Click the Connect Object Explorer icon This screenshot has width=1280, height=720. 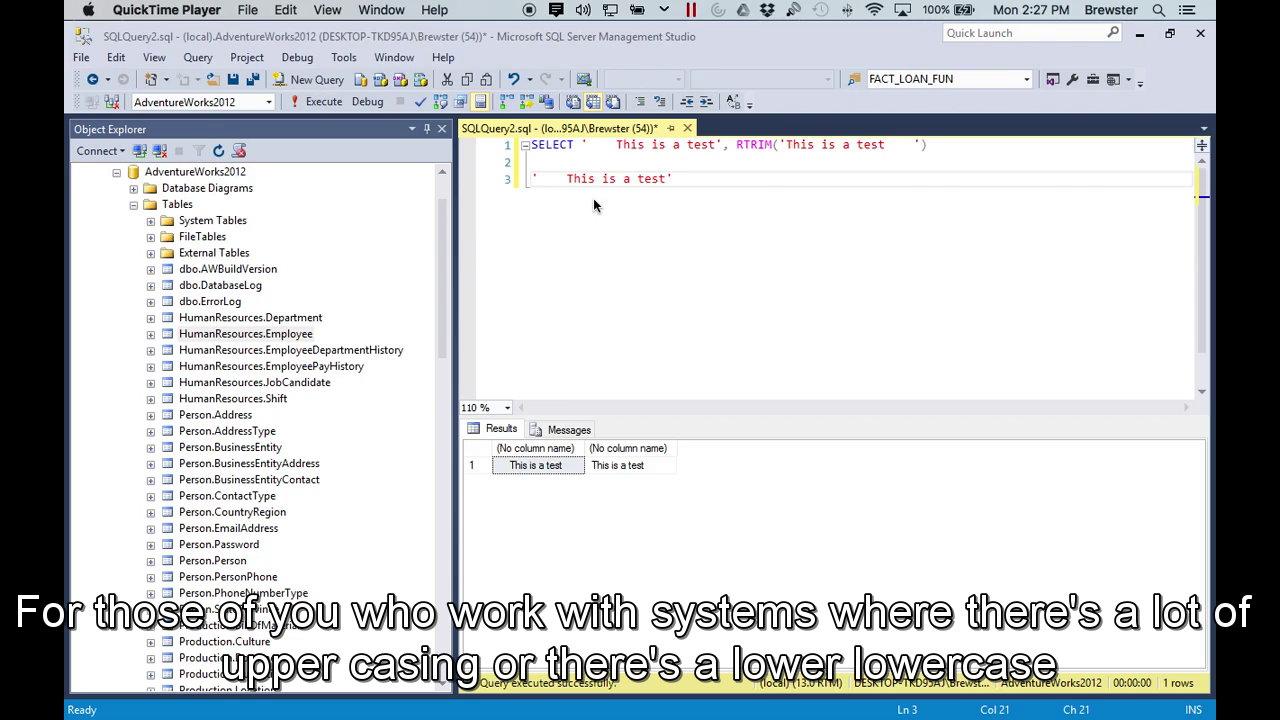140,151
